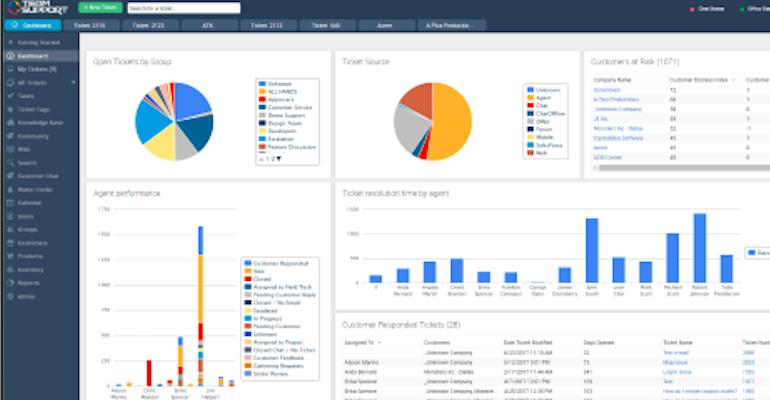Image resolution: width=770 pixels, height=400 pixels.
Task: Open Getting Started in the sidebar
Action: coord(38,43)
